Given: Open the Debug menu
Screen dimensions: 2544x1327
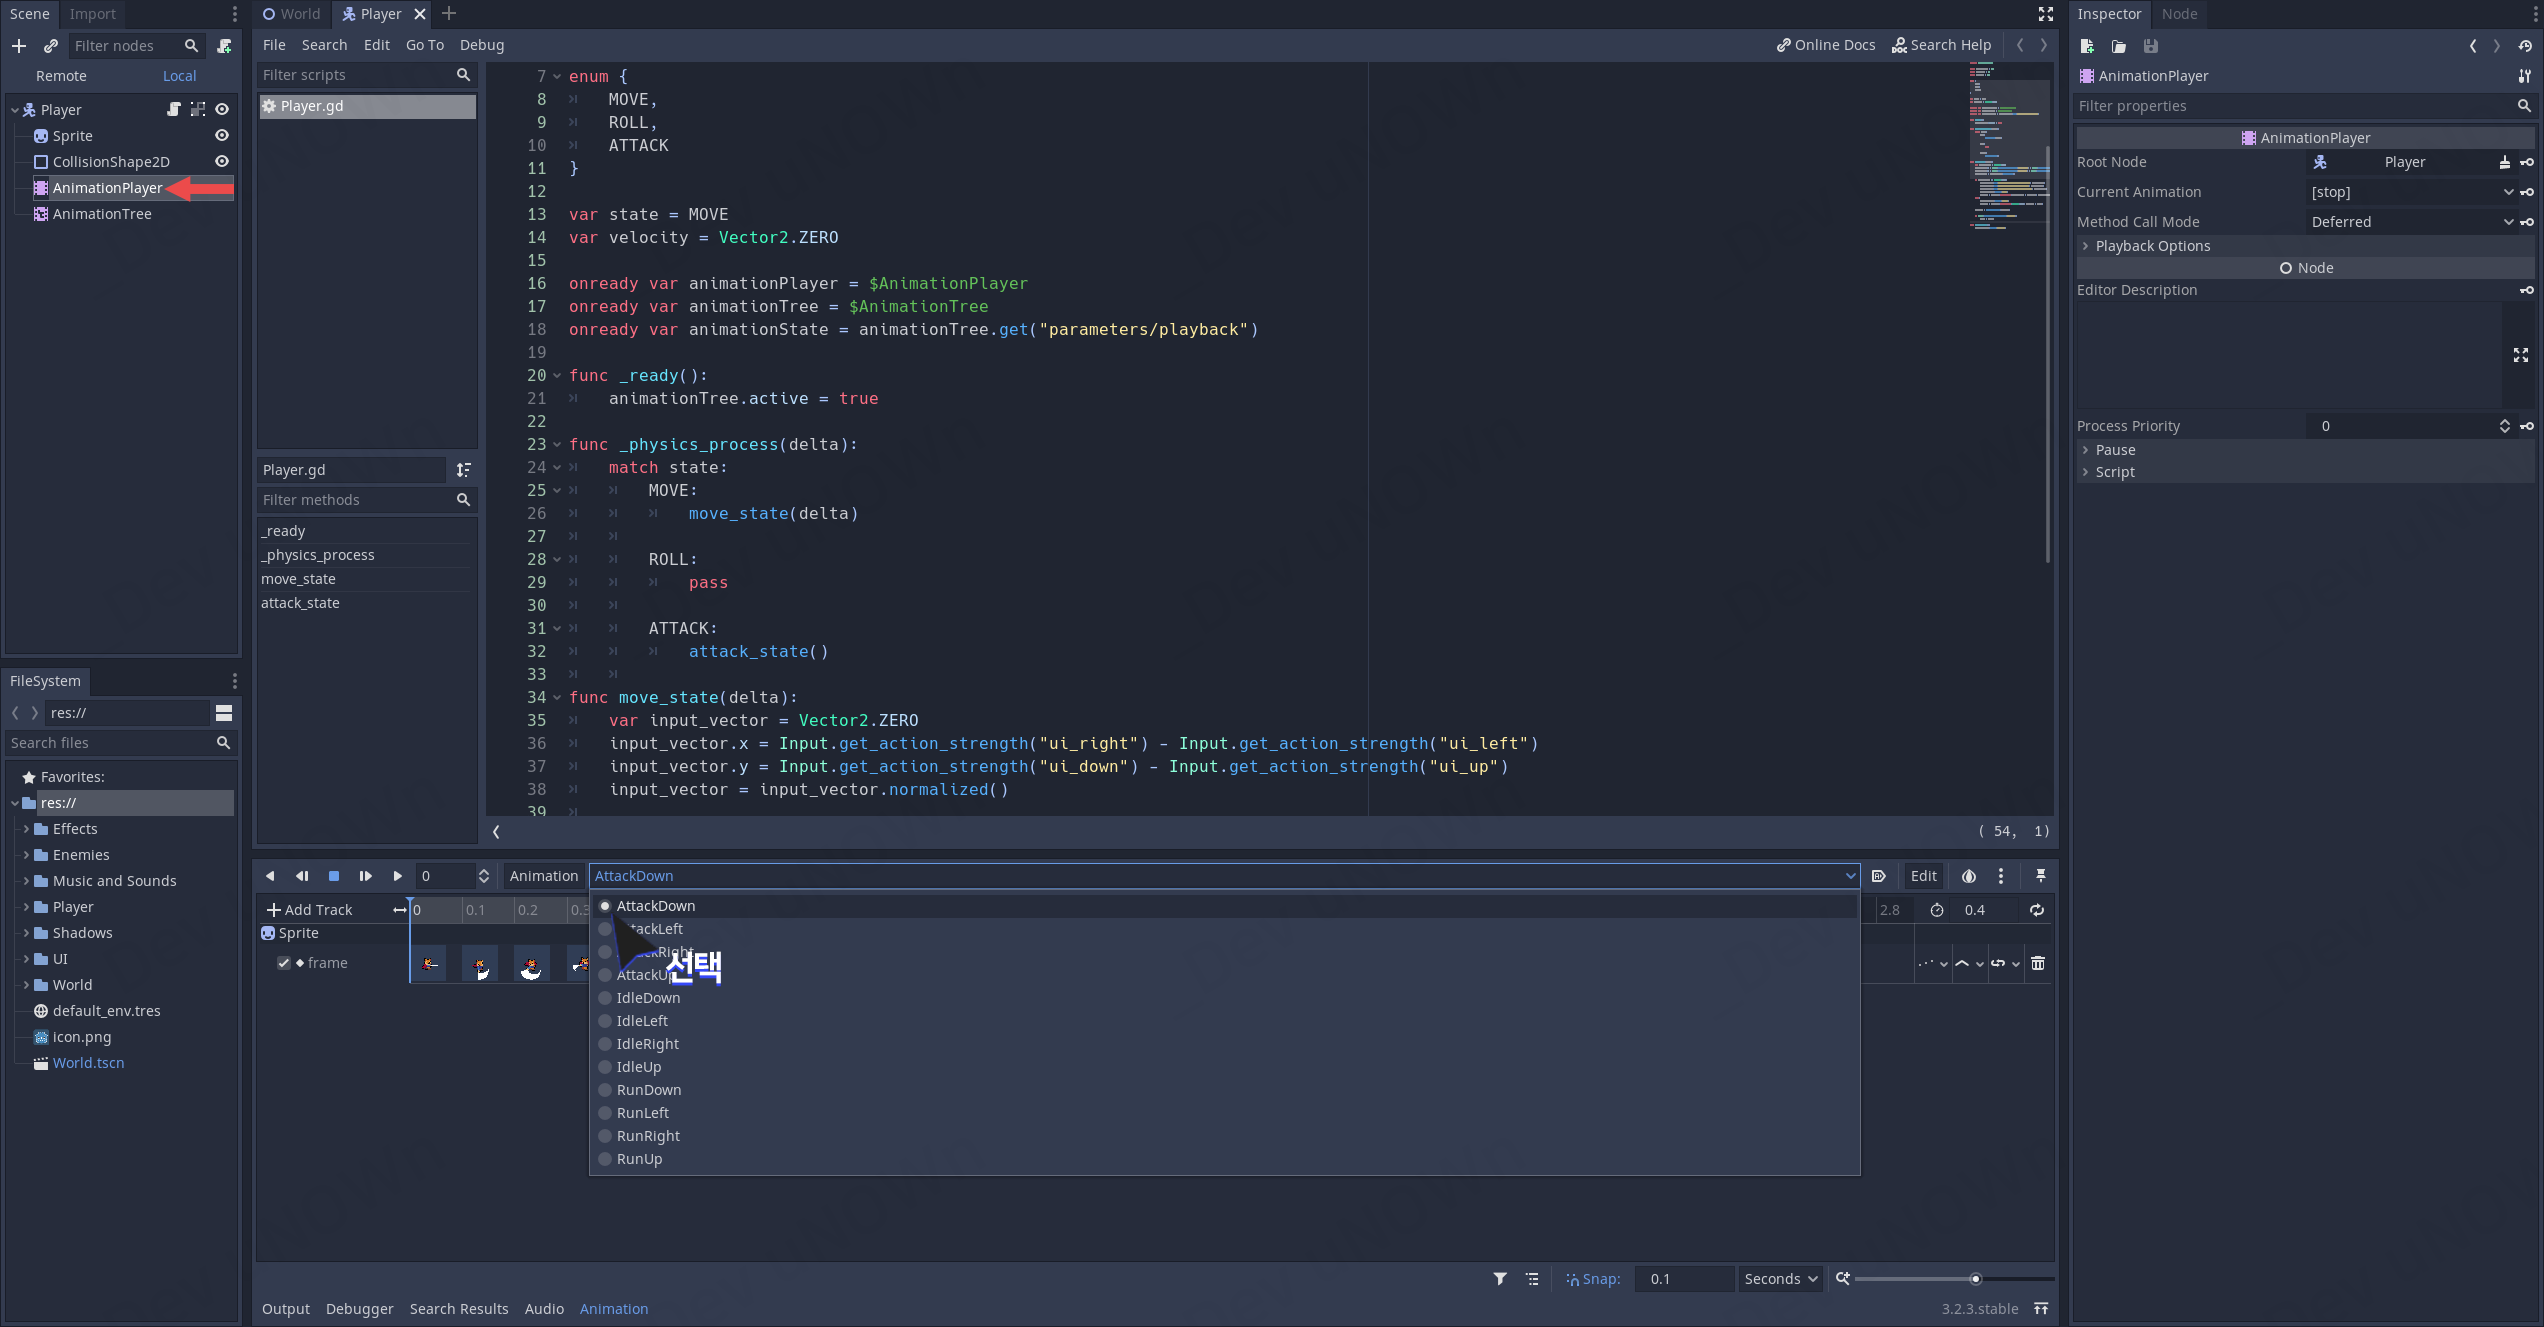Looking at the screenshot, I should [x=481, y=45].
